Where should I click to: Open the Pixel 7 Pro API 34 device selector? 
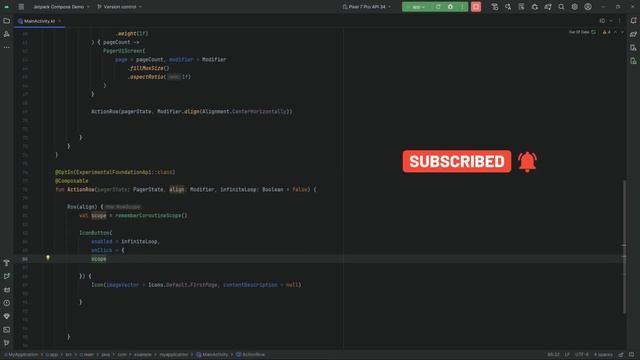click(x=367, y=7)
